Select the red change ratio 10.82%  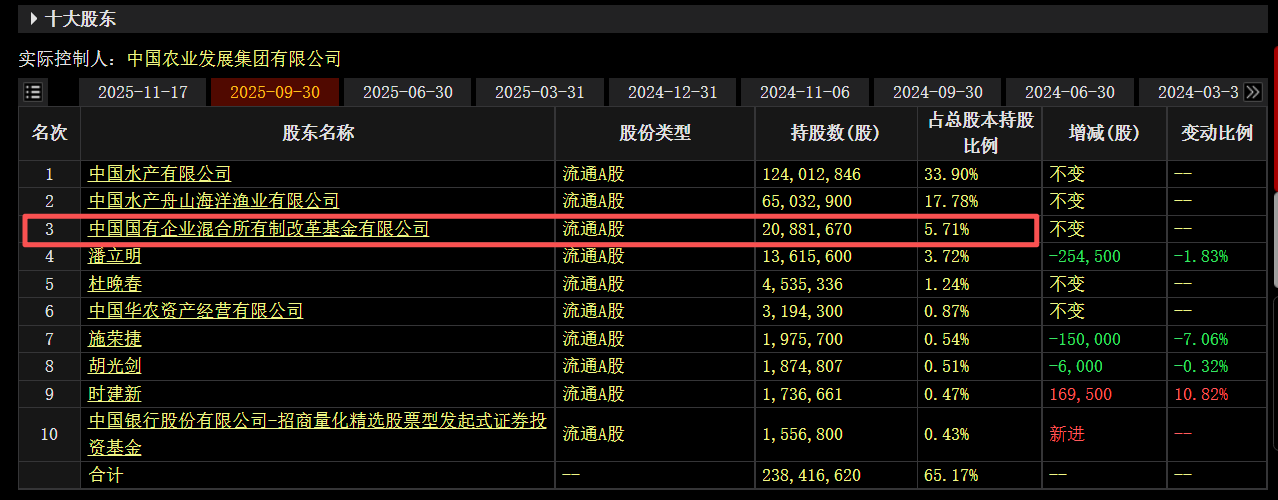(x=1201, y=394)
